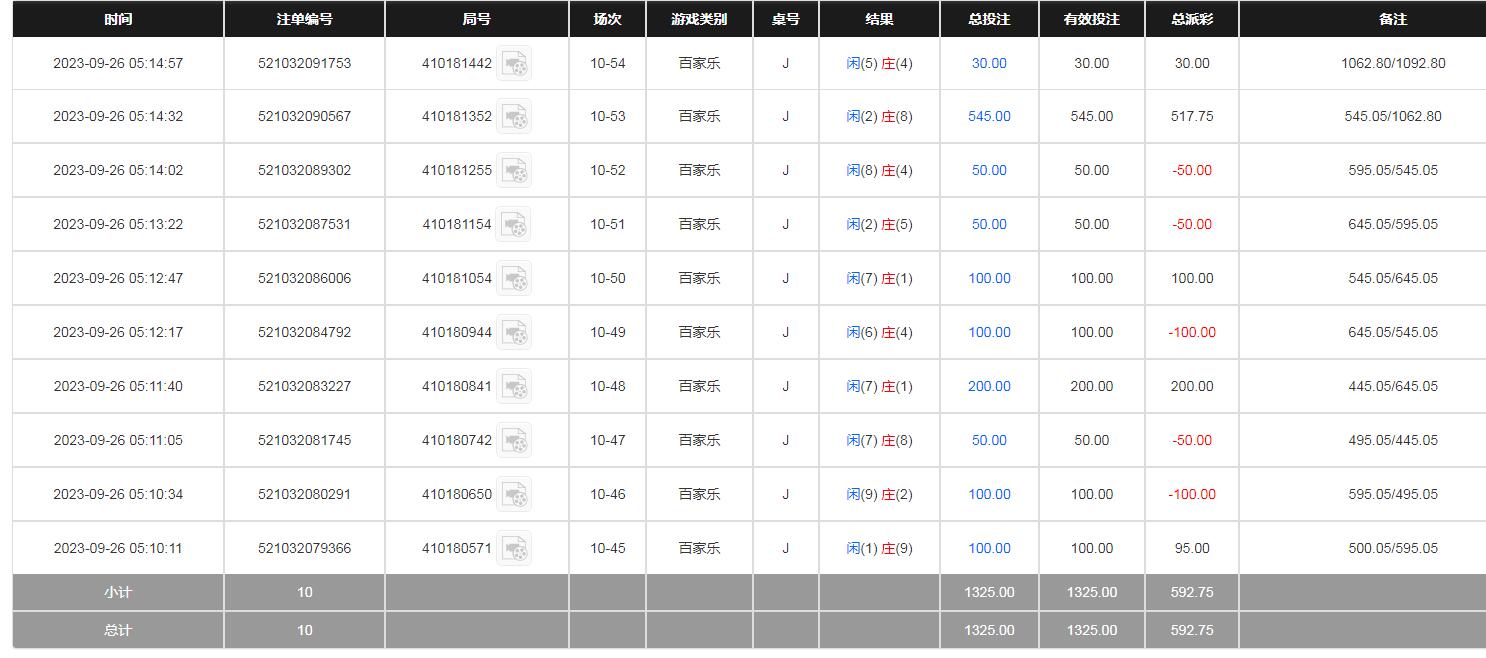Select bet number 521032080291
Viewport: 1486px width, 658px height.
pyautogui.click(x=304, y=494)
